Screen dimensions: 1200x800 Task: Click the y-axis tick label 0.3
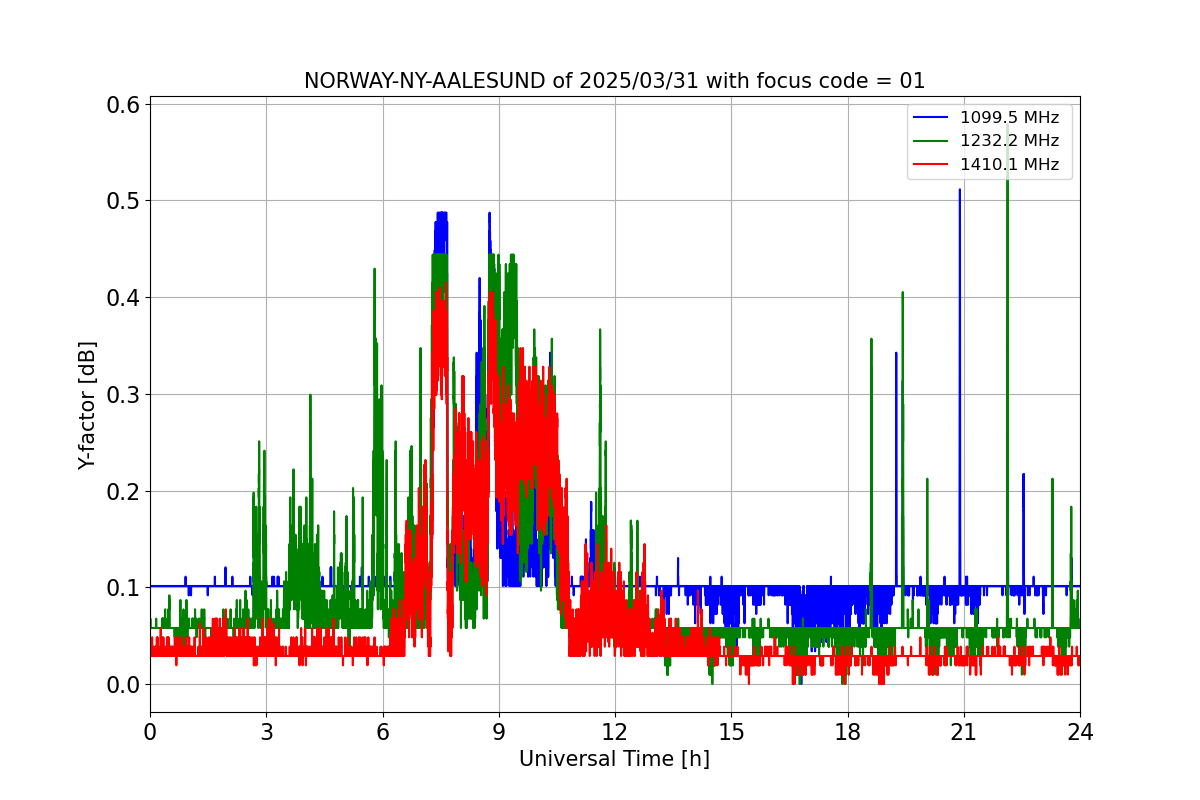coord(123,394)
